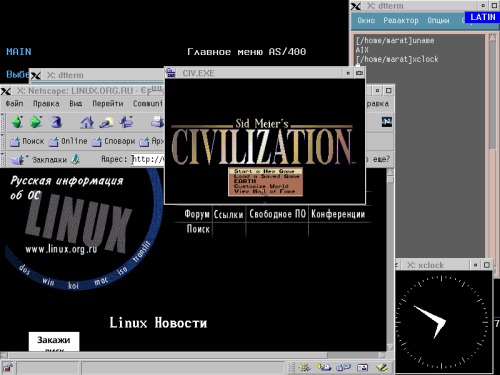Open Composer from the component bar icon
Viewport: 500px width, 375px height.
pos(382,368)
